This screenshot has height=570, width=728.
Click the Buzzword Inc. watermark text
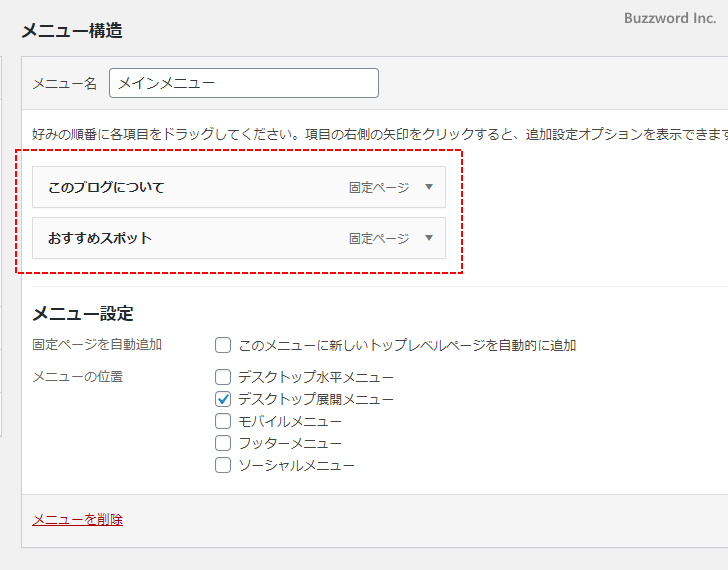click(670, 18)
